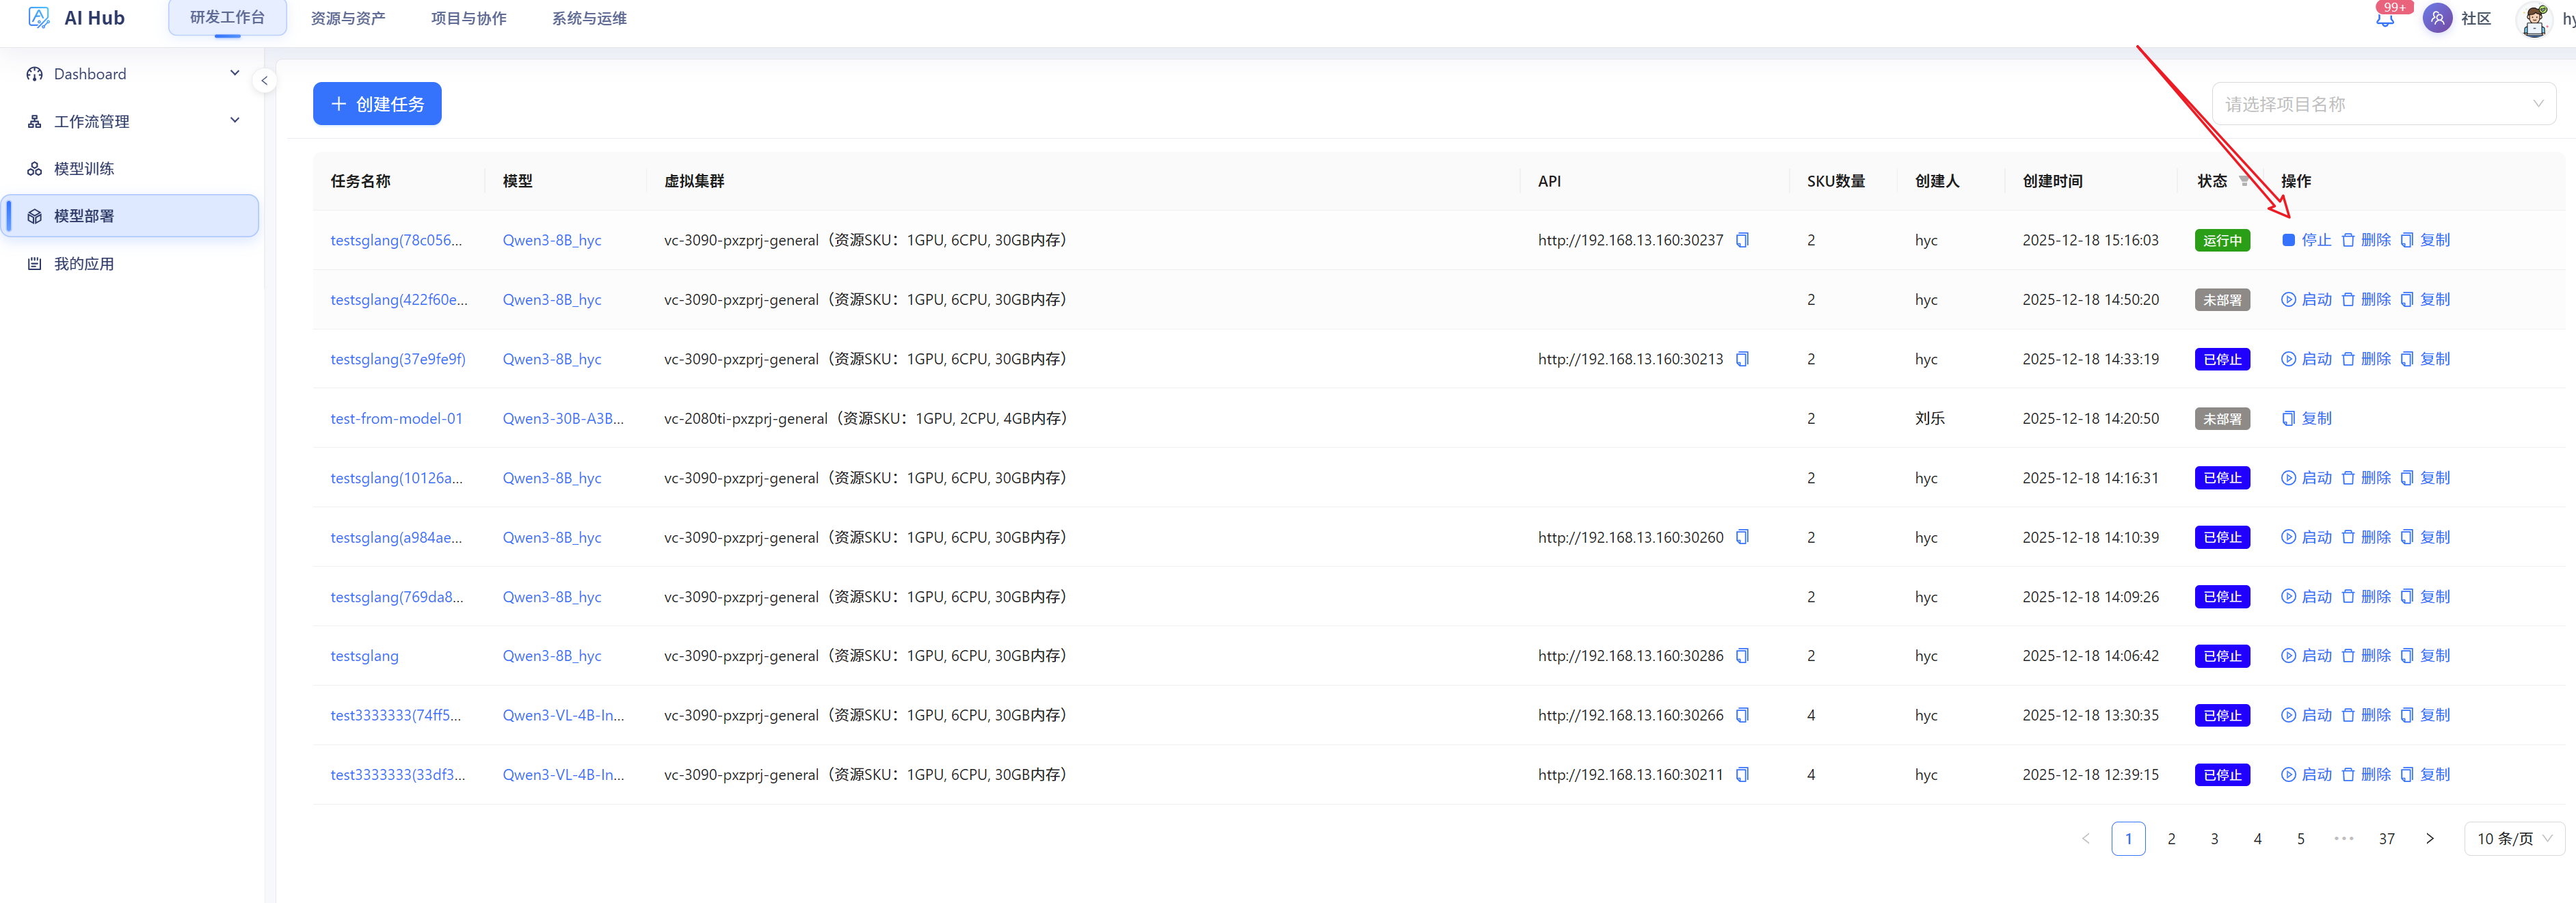The width and height of the screenshot is (2576, 903).
Task: Open the 请选择项目名称 project dropdown
Action: [x=2384, y=104]
